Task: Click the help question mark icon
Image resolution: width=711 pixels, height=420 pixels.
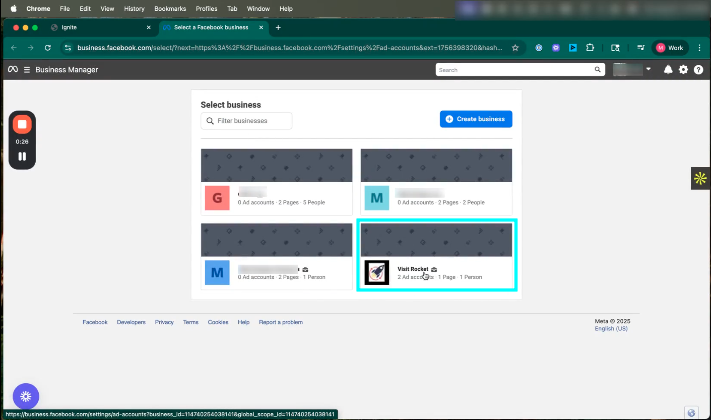Action: click(699, 70)
